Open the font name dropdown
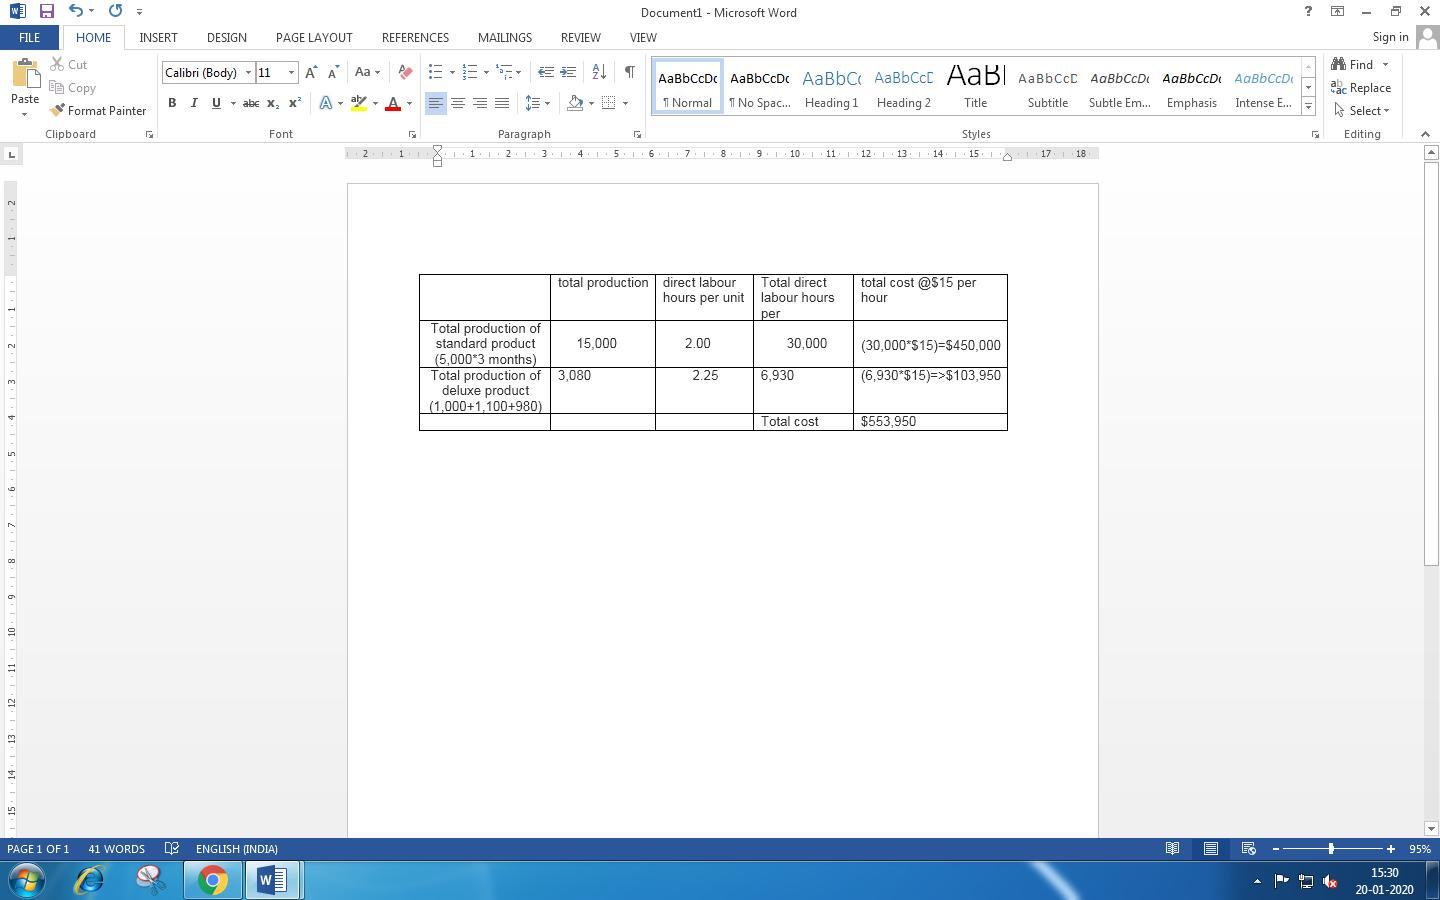1440x900 pixels. click(x=248, y=72)
